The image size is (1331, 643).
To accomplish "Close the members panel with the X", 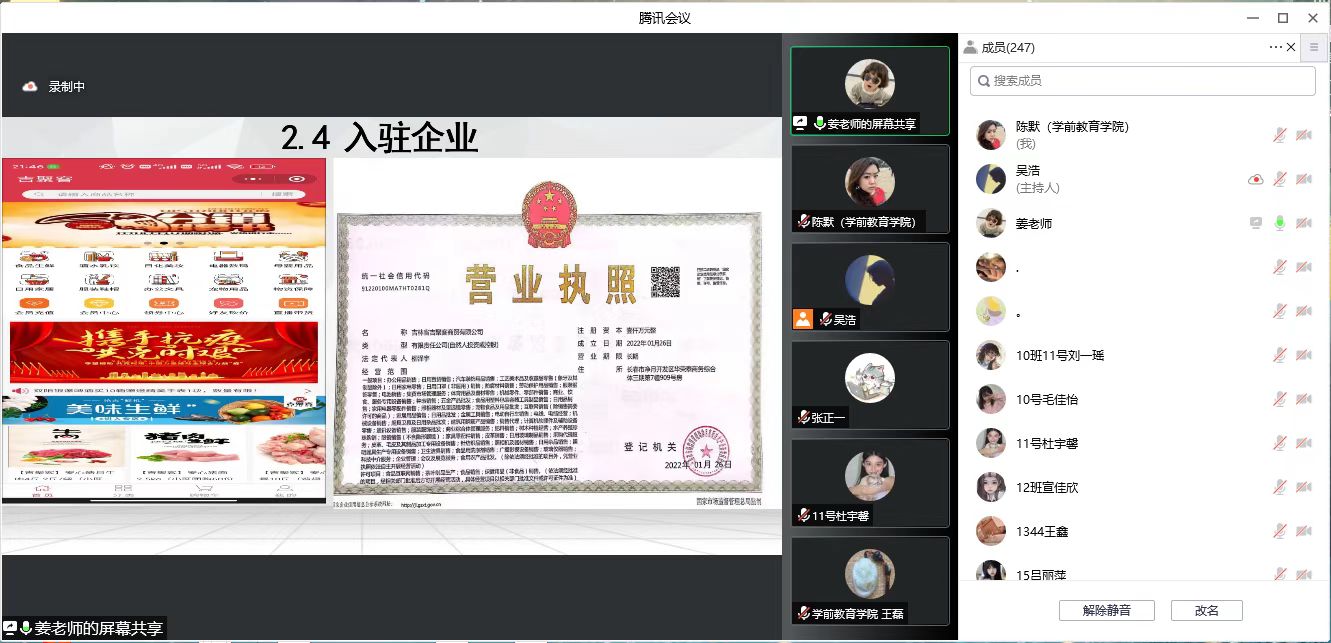I will [x=1291, y=47].
